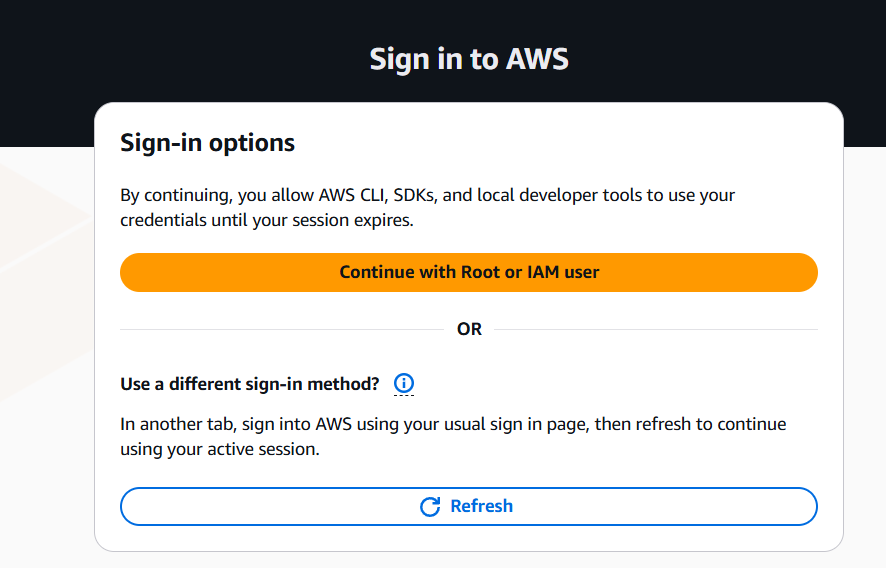Image resolution: width=886 pixels, height=568 pixels.
Task: Click the divider line right of OR
Action: point(655,329)
